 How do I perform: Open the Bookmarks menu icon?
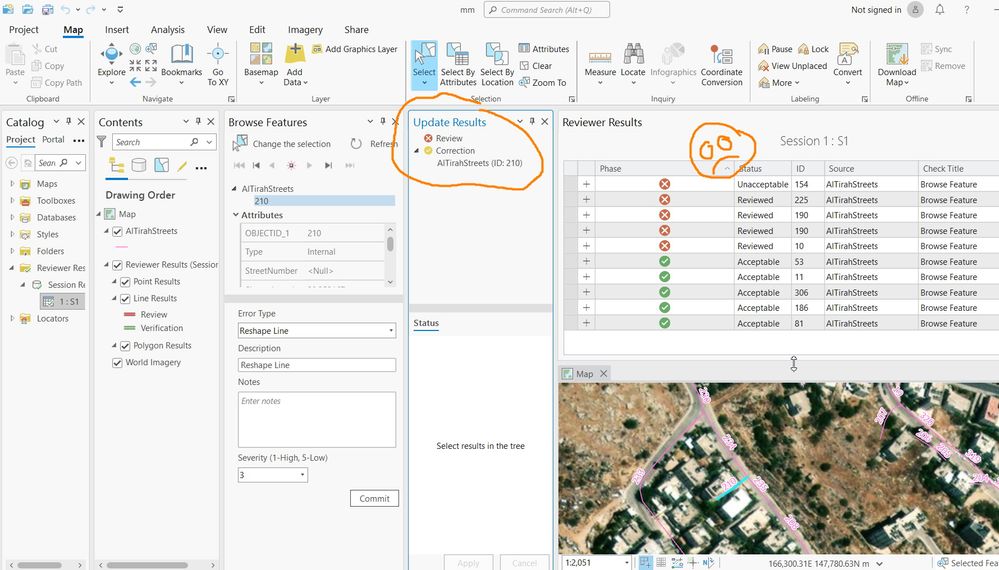pyautogui.click(x=182, y=53)
